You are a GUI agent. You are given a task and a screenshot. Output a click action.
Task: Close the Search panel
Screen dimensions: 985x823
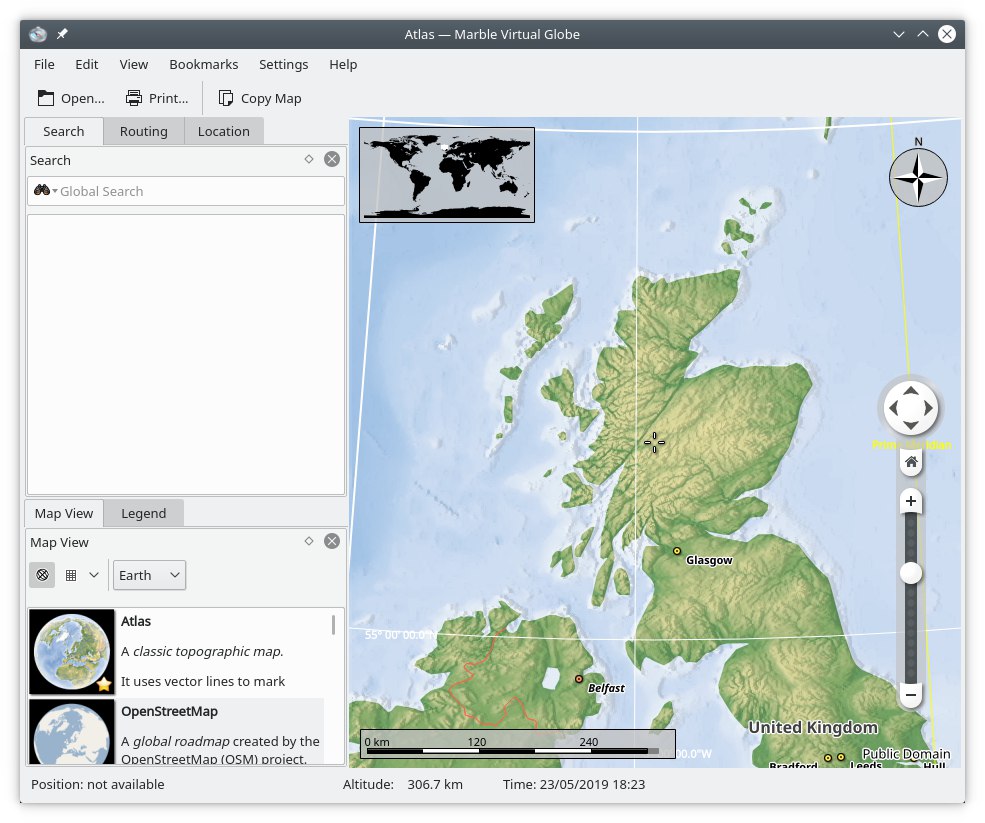(x=332, y=159)
